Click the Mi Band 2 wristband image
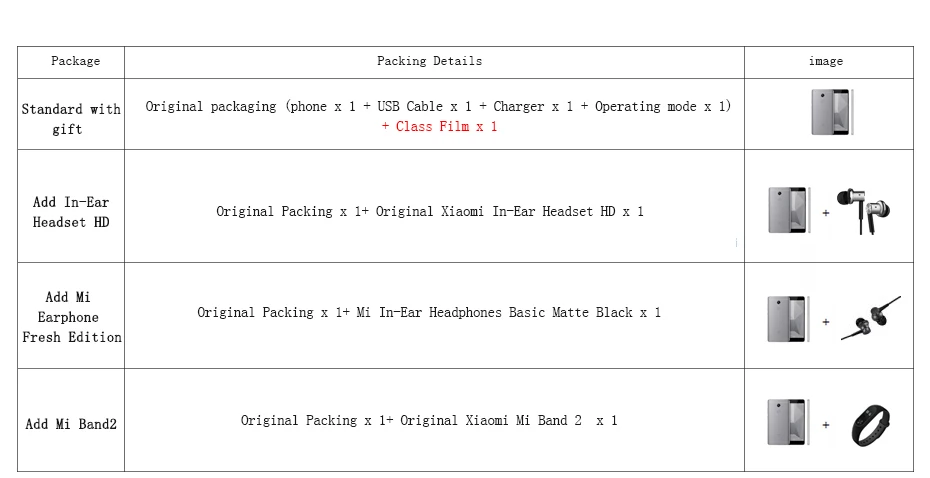This screenshot has width=930, height=478. click(871, 425)
